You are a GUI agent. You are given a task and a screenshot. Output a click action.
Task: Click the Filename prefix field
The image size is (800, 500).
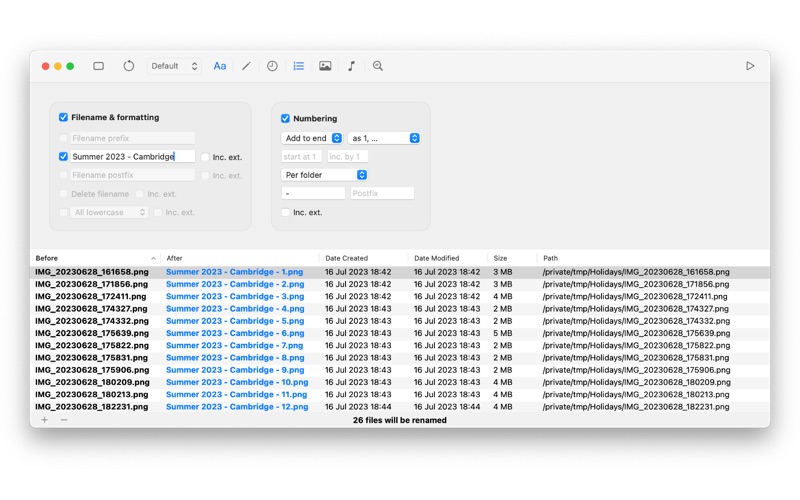133,138
